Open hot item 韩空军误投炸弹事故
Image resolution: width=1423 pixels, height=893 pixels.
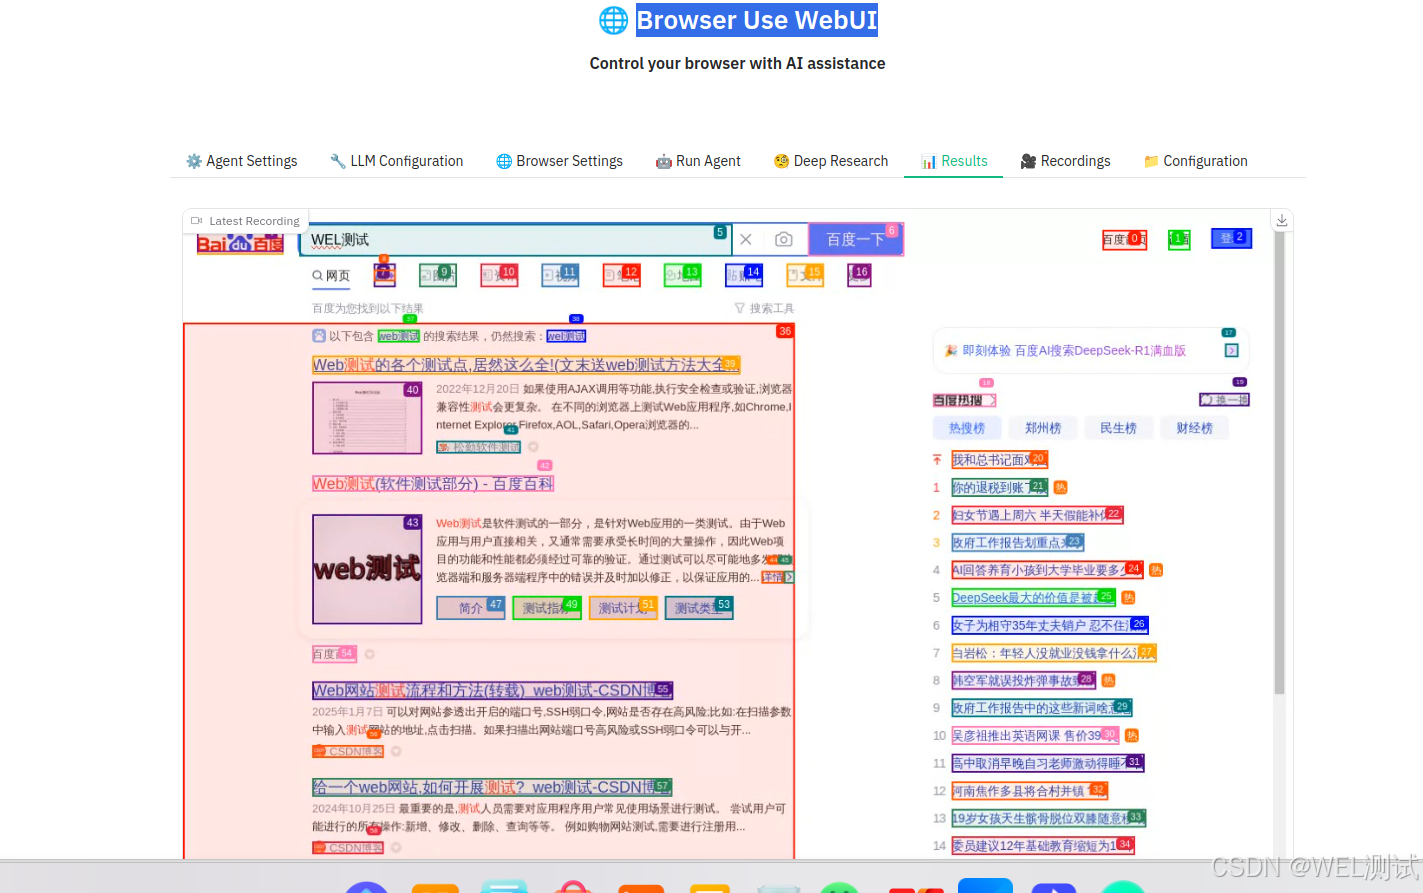coord(1023,680)
